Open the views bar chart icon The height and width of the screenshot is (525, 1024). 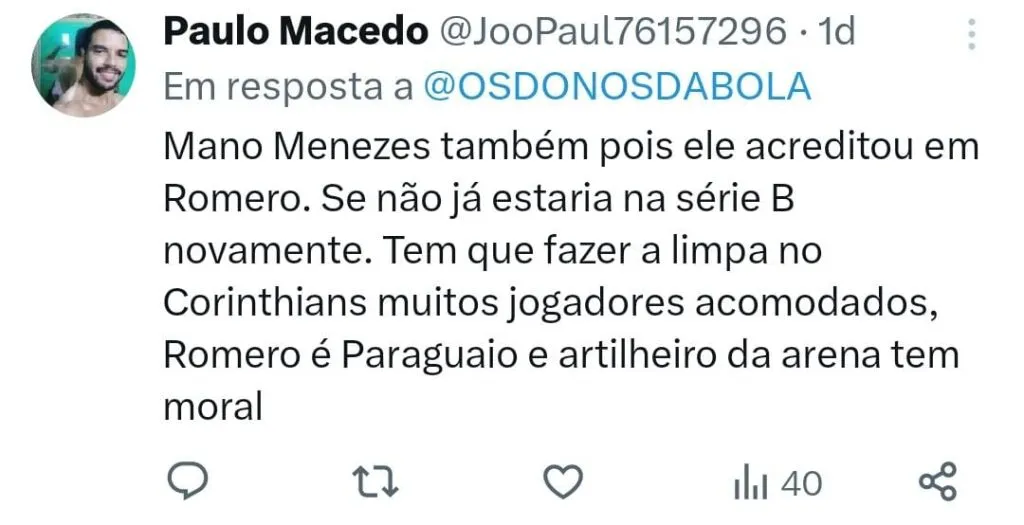750,485
